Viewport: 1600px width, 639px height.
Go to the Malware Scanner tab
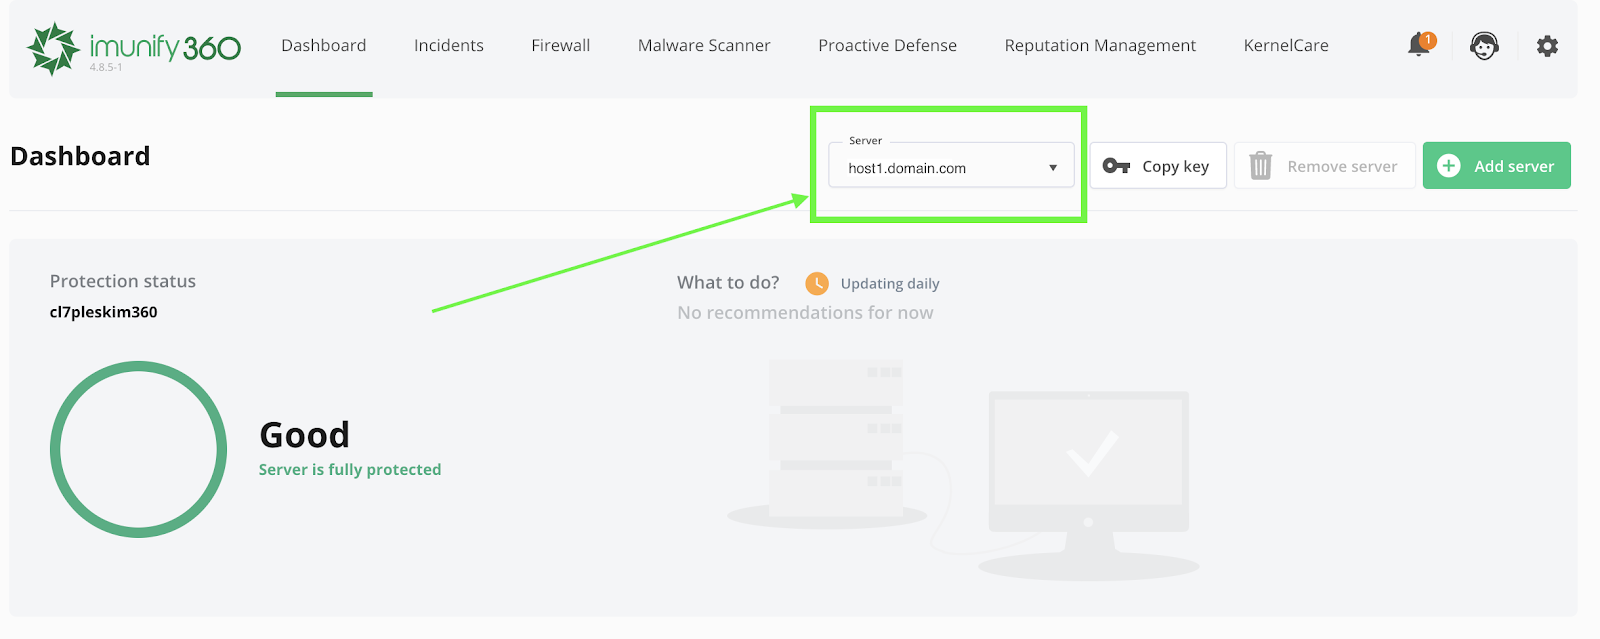click(704, 46)
